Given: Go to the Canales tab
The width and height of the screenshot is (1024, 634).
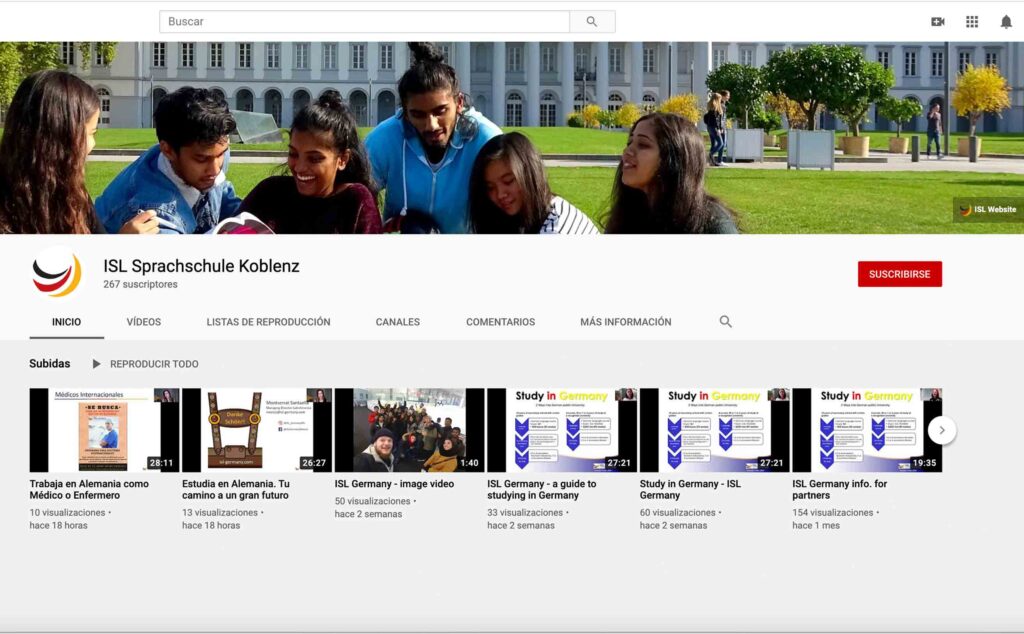Looking at the screenshot, I should coord(398,322).
